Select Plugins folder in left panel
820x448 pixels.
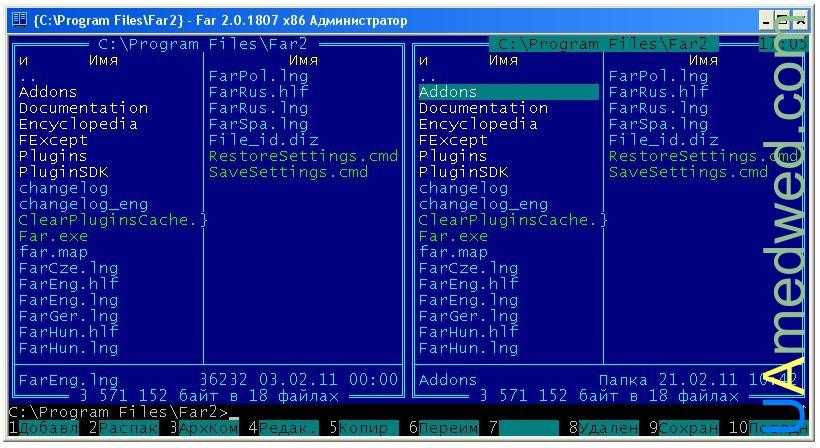(52, 156)
